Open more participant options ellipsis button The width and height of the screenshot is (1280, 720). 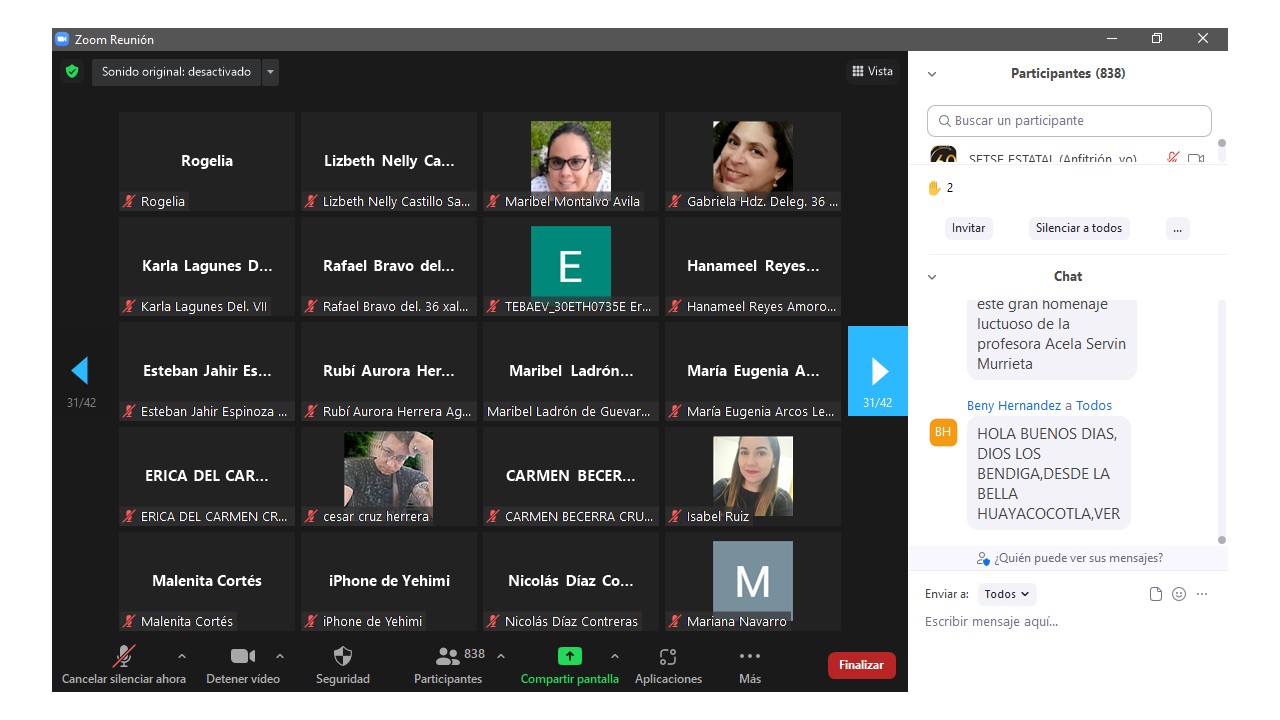[x=1177, y=228]
